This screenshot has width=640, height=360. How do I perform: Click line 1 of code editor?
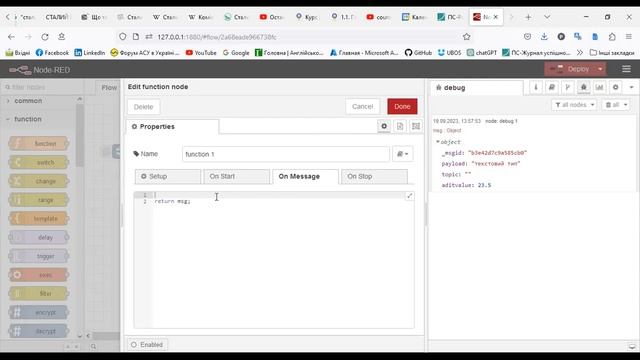(x=282, y=195)
